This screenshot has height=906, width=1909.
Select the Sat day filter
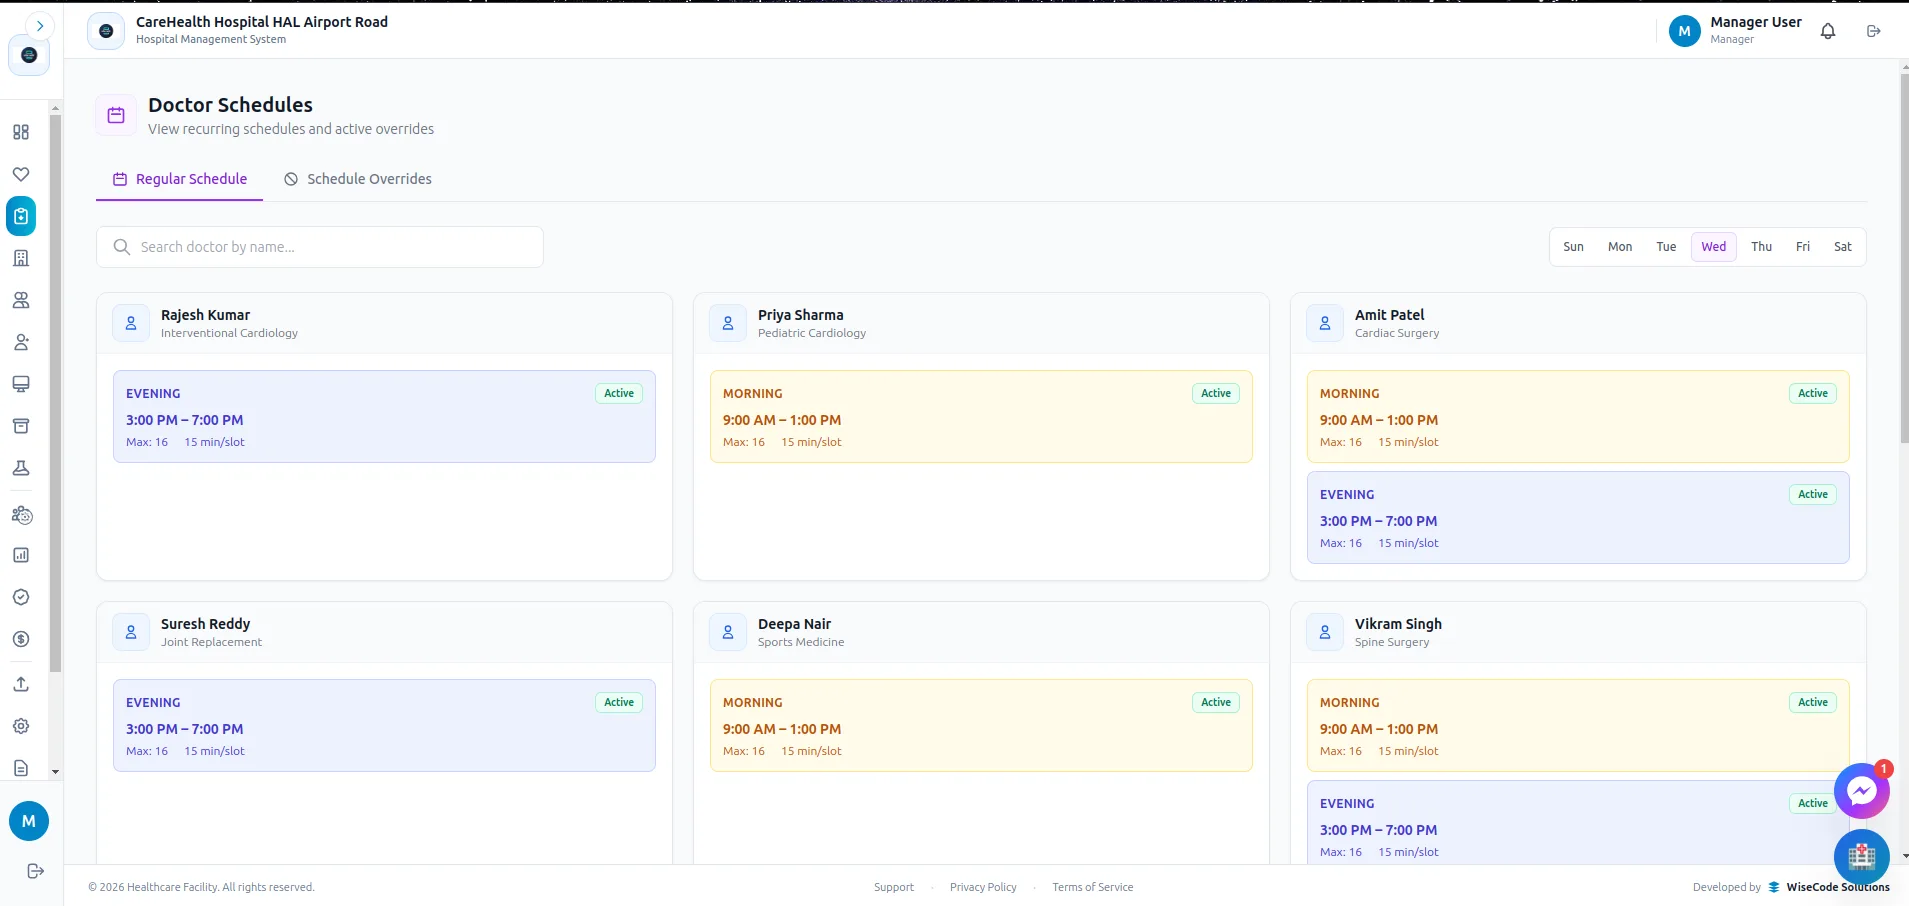coord(1843,247)
